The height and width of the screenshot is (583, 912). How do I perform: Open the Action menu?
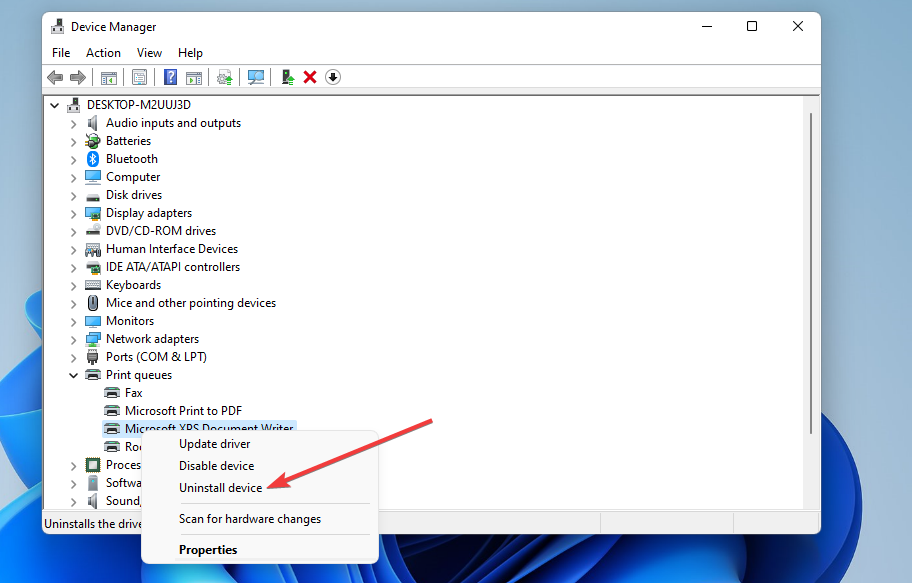pos(103,52)
